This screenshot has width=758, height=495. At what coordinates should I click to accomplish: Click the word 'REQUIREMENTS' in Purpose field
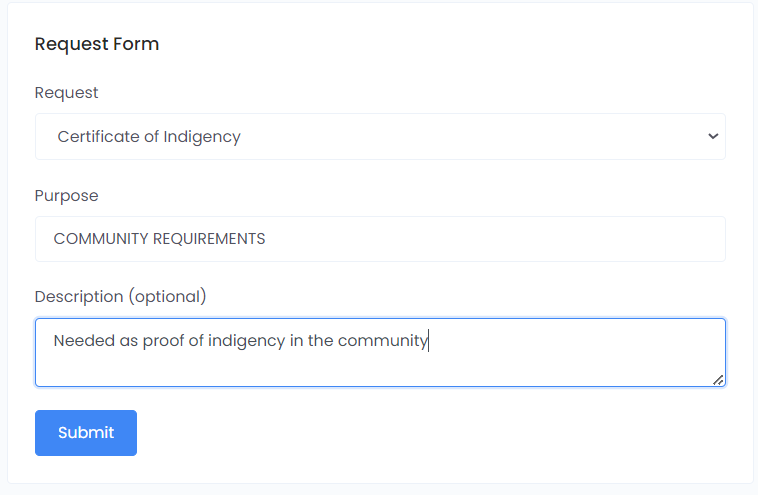208,239
